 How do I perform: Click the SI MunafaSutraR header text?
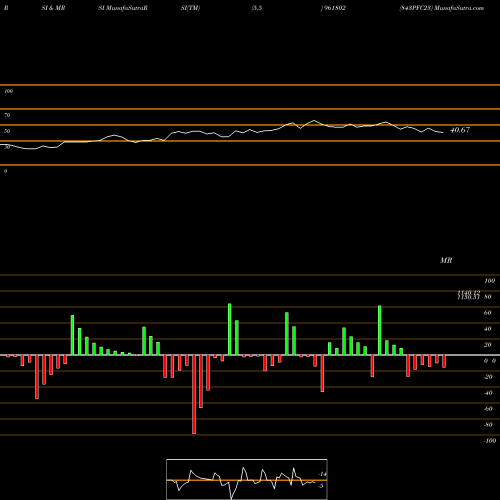(123, 8)
